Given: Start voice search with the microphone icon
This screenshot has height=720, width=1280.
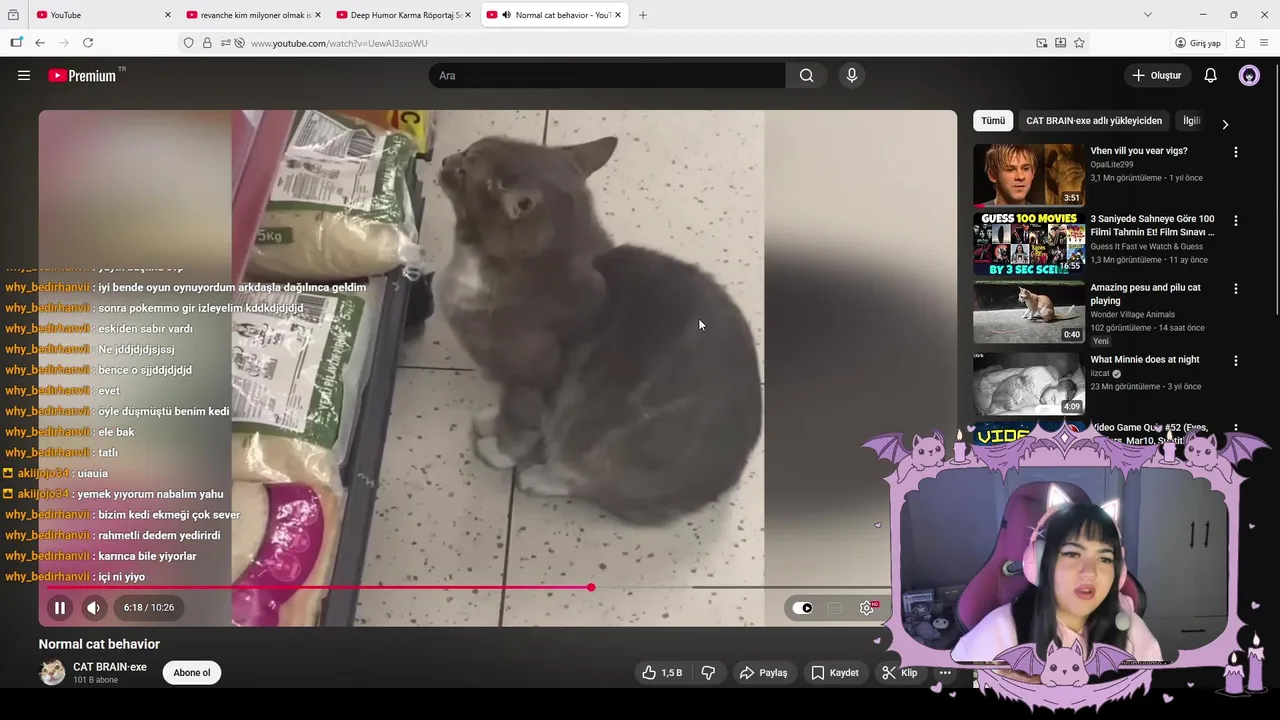Looking at the screenshot, I should (x=851, y=75).
